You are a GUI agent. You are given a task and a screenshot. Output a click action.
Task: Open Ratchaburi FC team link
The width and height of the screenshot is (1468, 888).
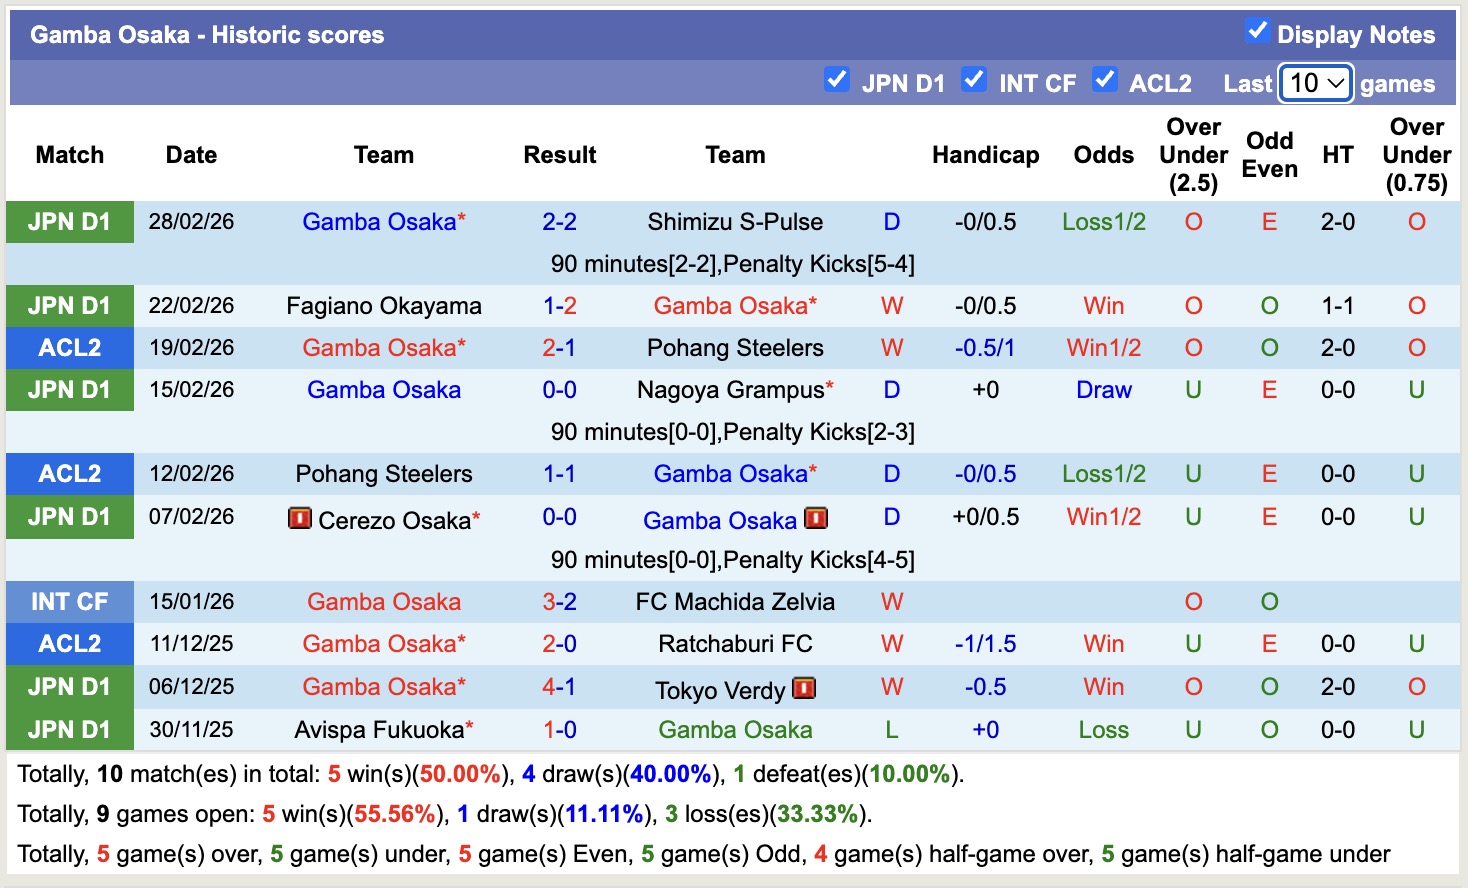click(735, 644)
